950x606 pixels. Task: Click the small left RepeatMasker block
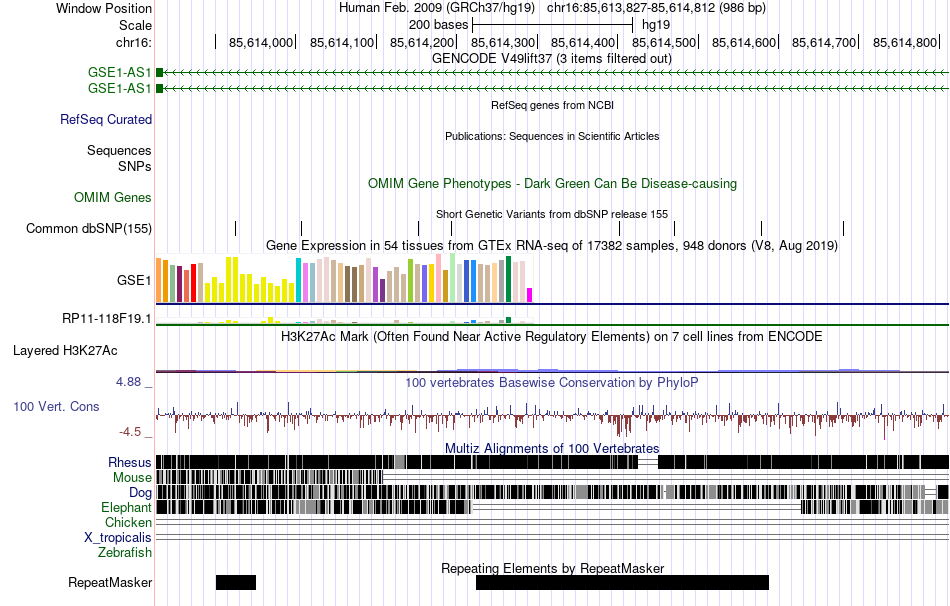pyautogui.click(x=236, y=582)
